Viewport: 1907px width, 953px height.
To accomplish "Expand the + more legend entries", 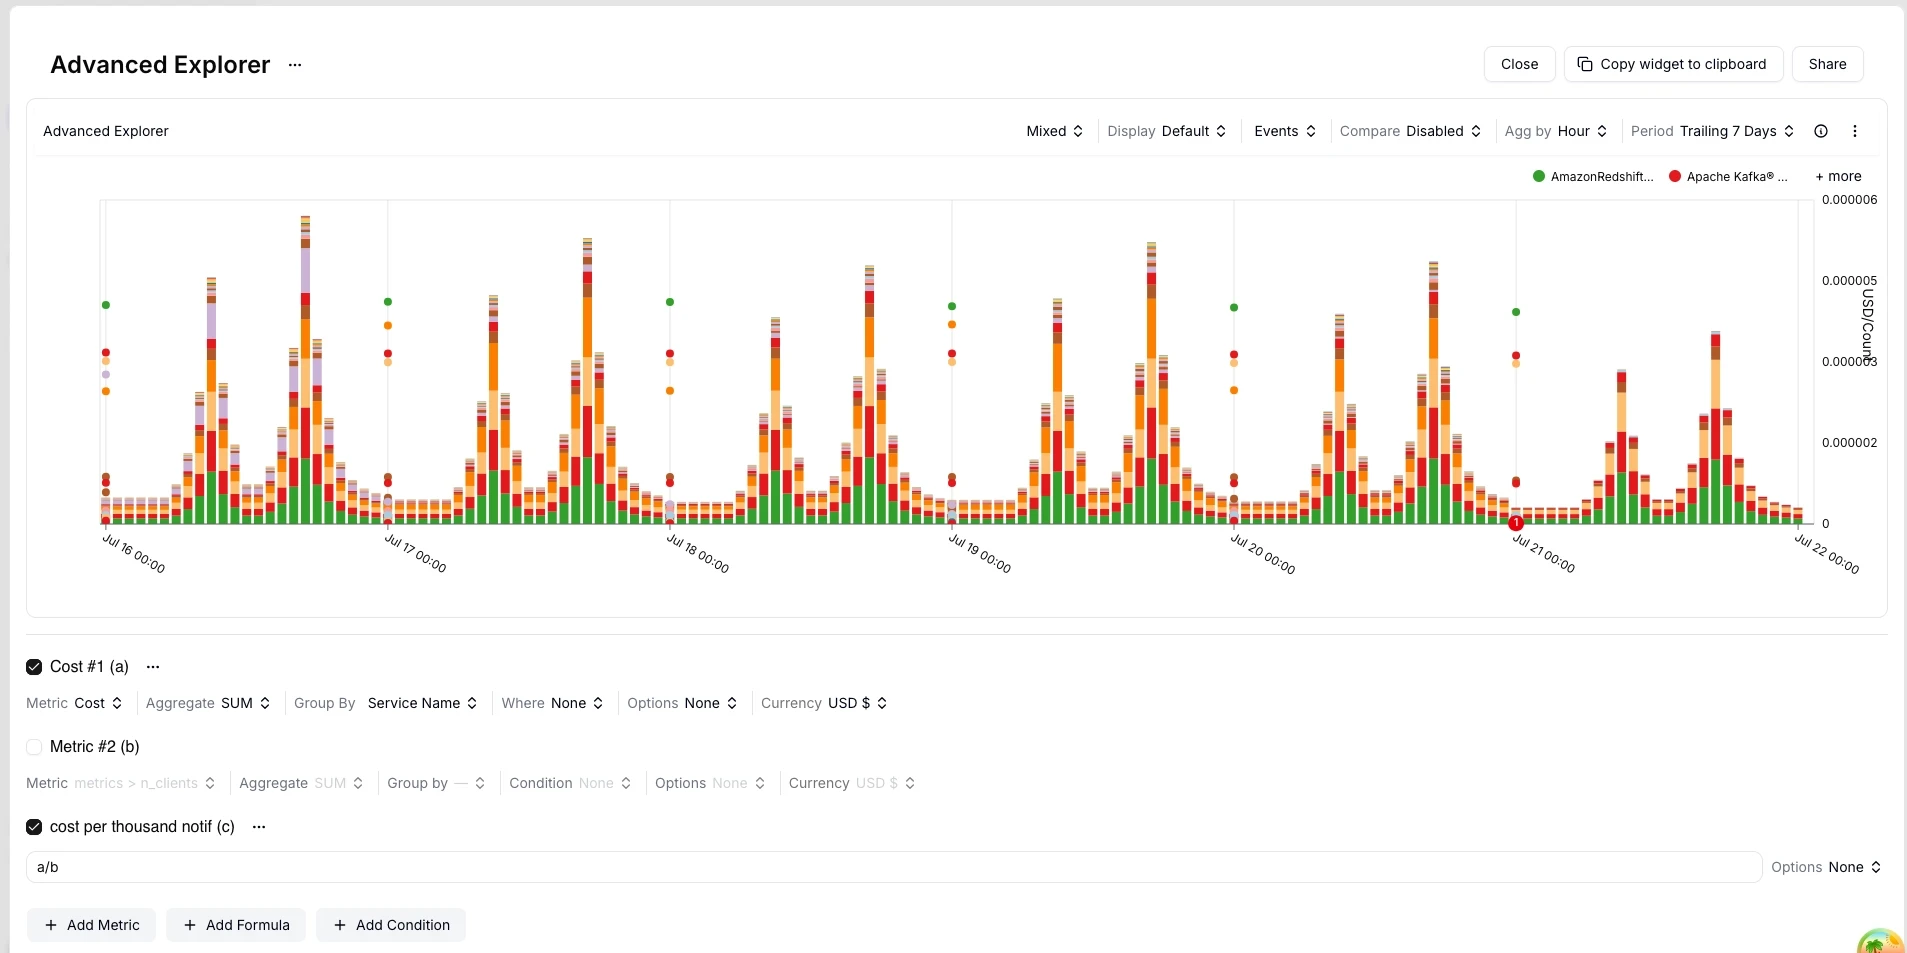I will click(1838, 176).
